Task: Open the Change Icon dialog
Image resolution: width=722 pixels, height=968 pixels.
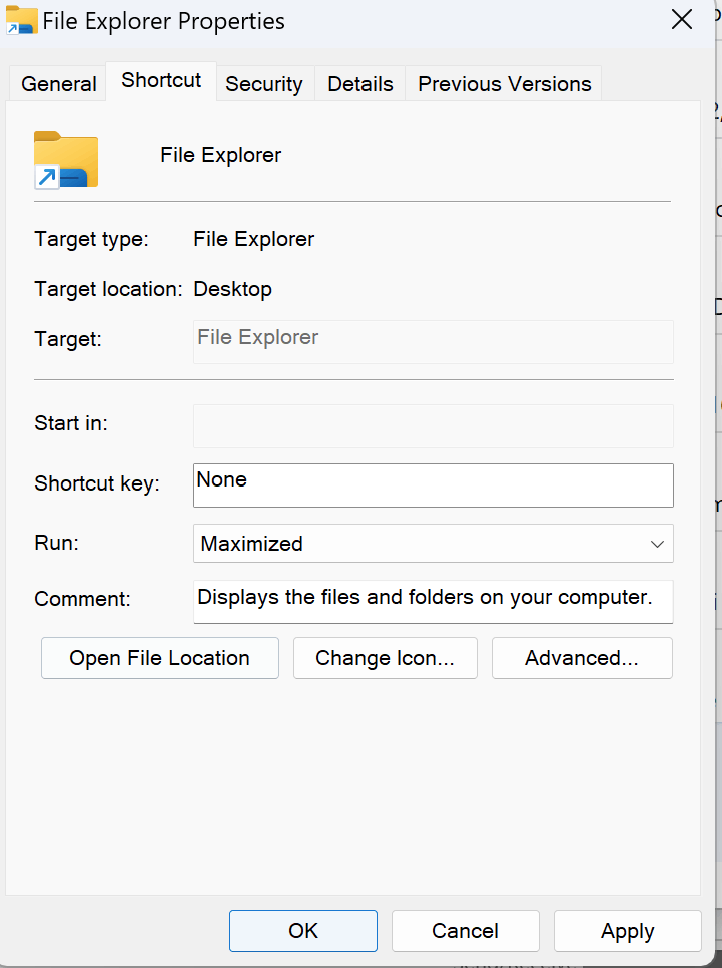Action: [385, 658]
